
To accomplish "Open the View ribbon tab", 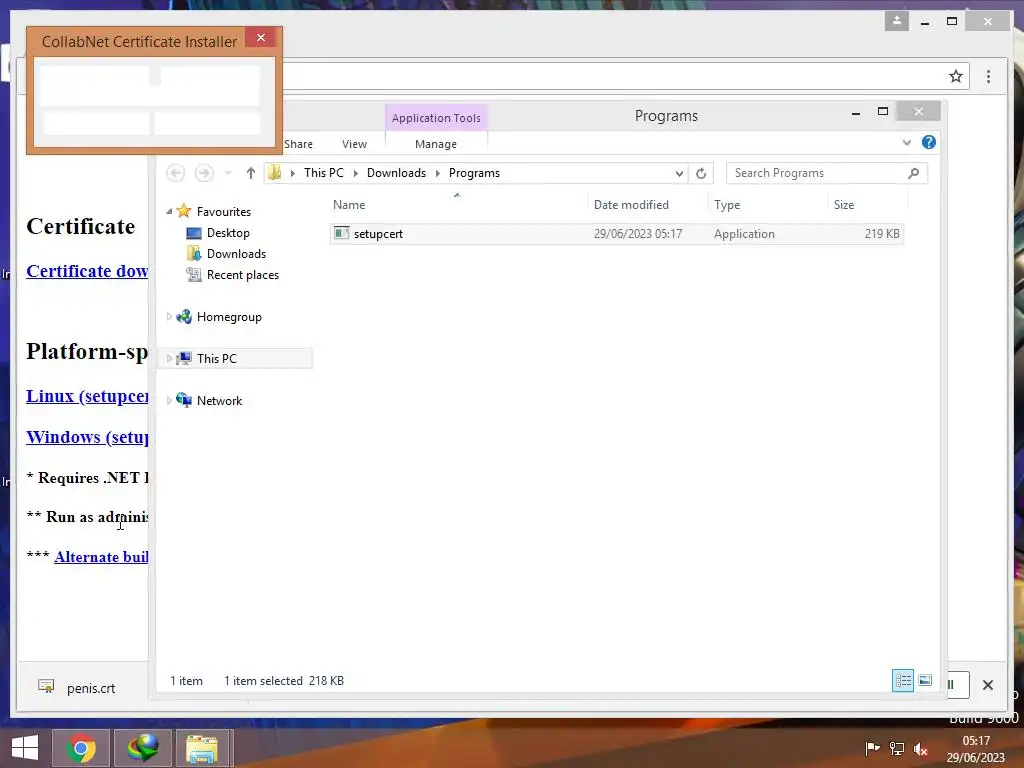I will pyautogui.click(x=355, y=144).
